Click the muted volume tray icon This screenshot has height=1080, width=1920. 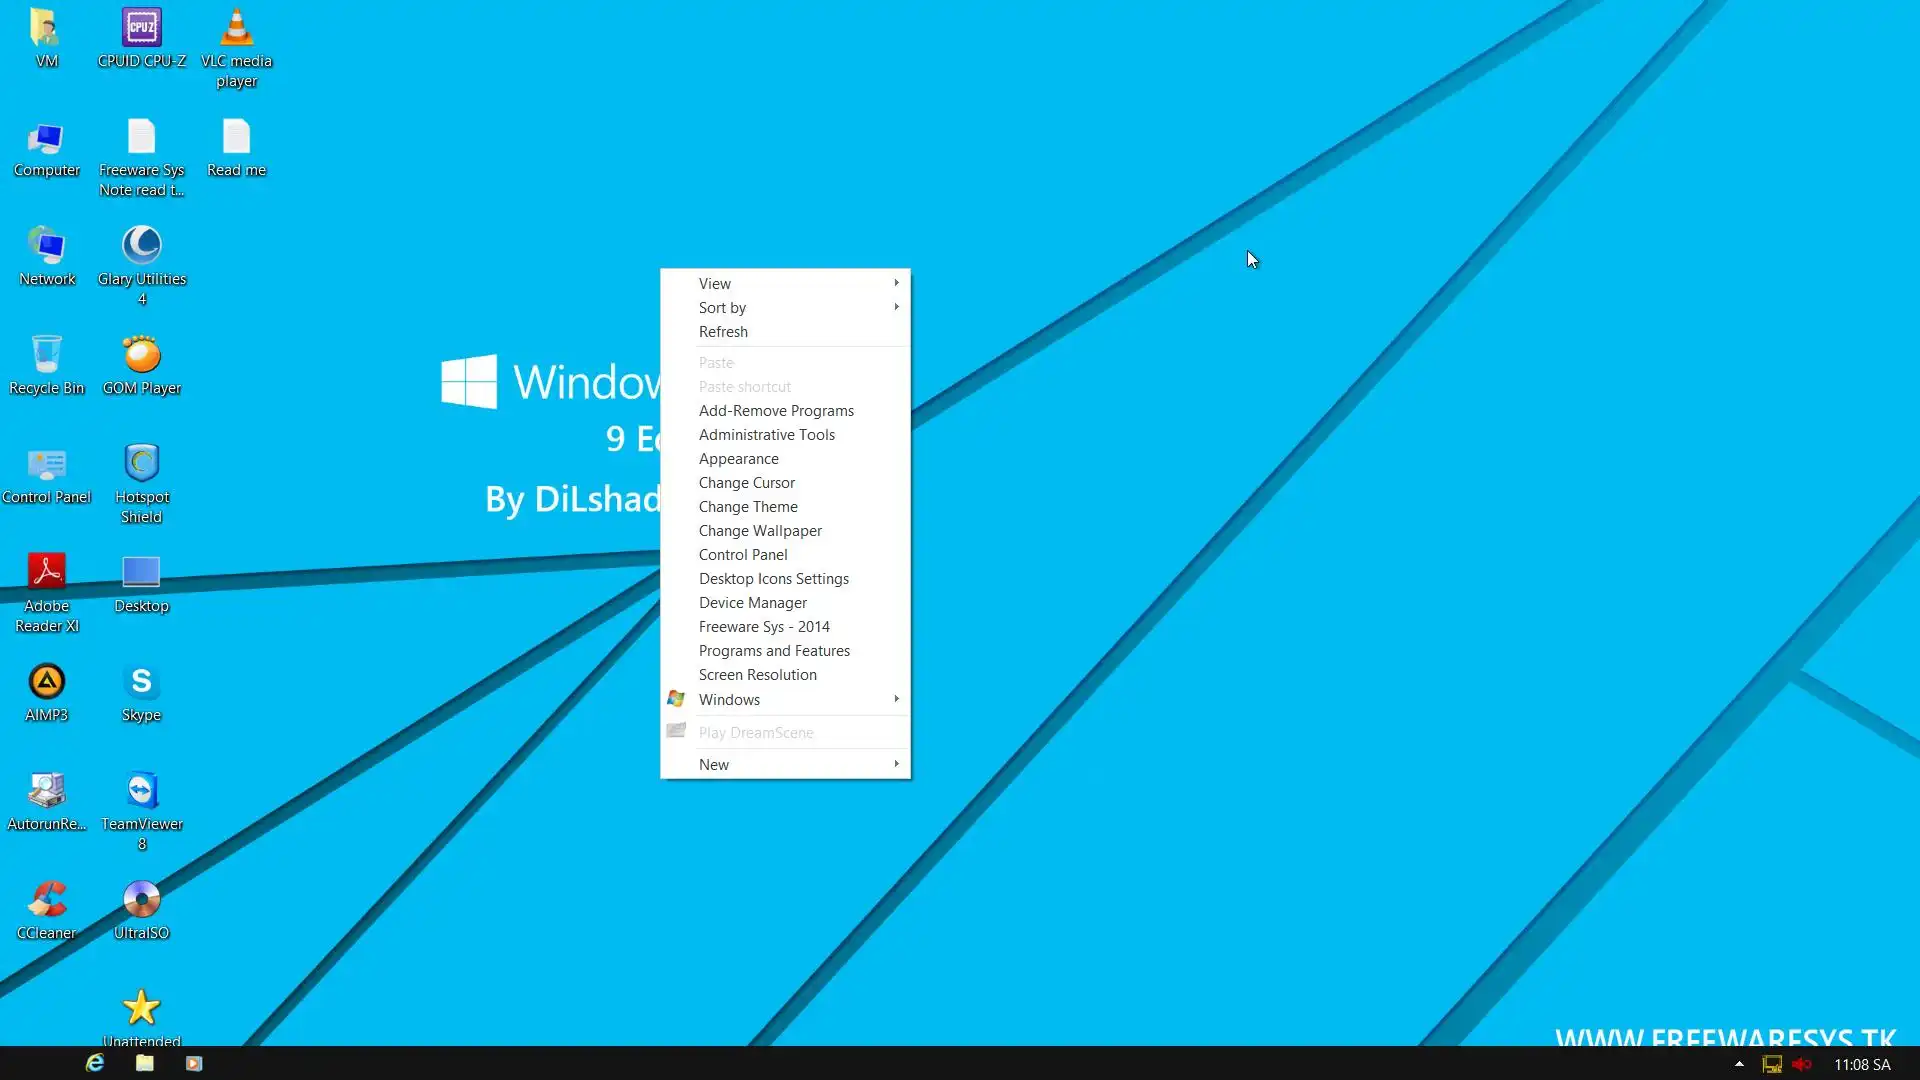click(x=1802, y=1064)
